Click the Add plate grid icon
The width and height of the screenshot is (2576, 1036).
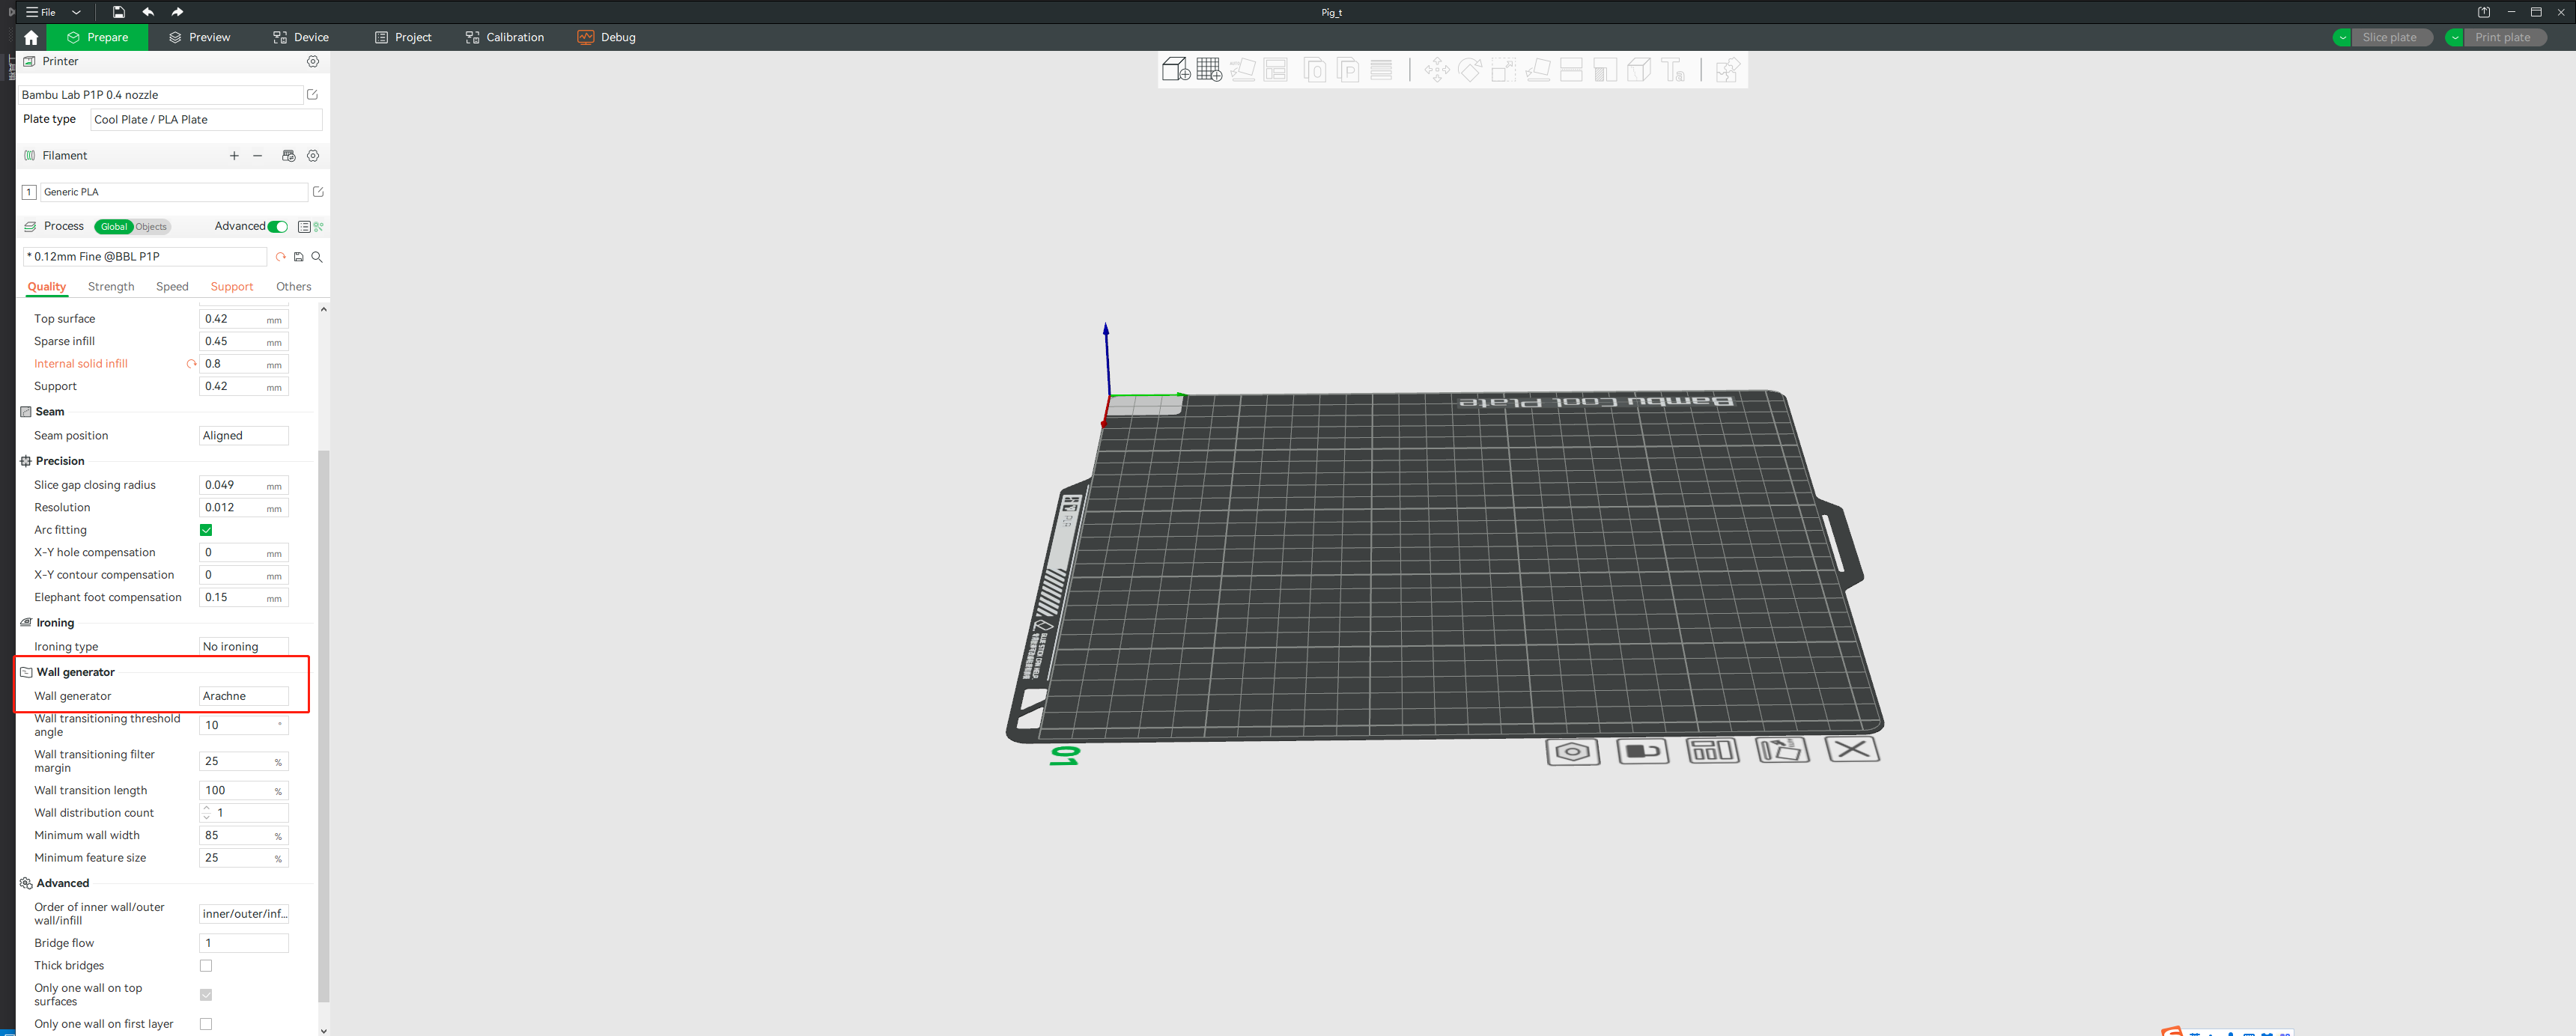[1209, 70]
